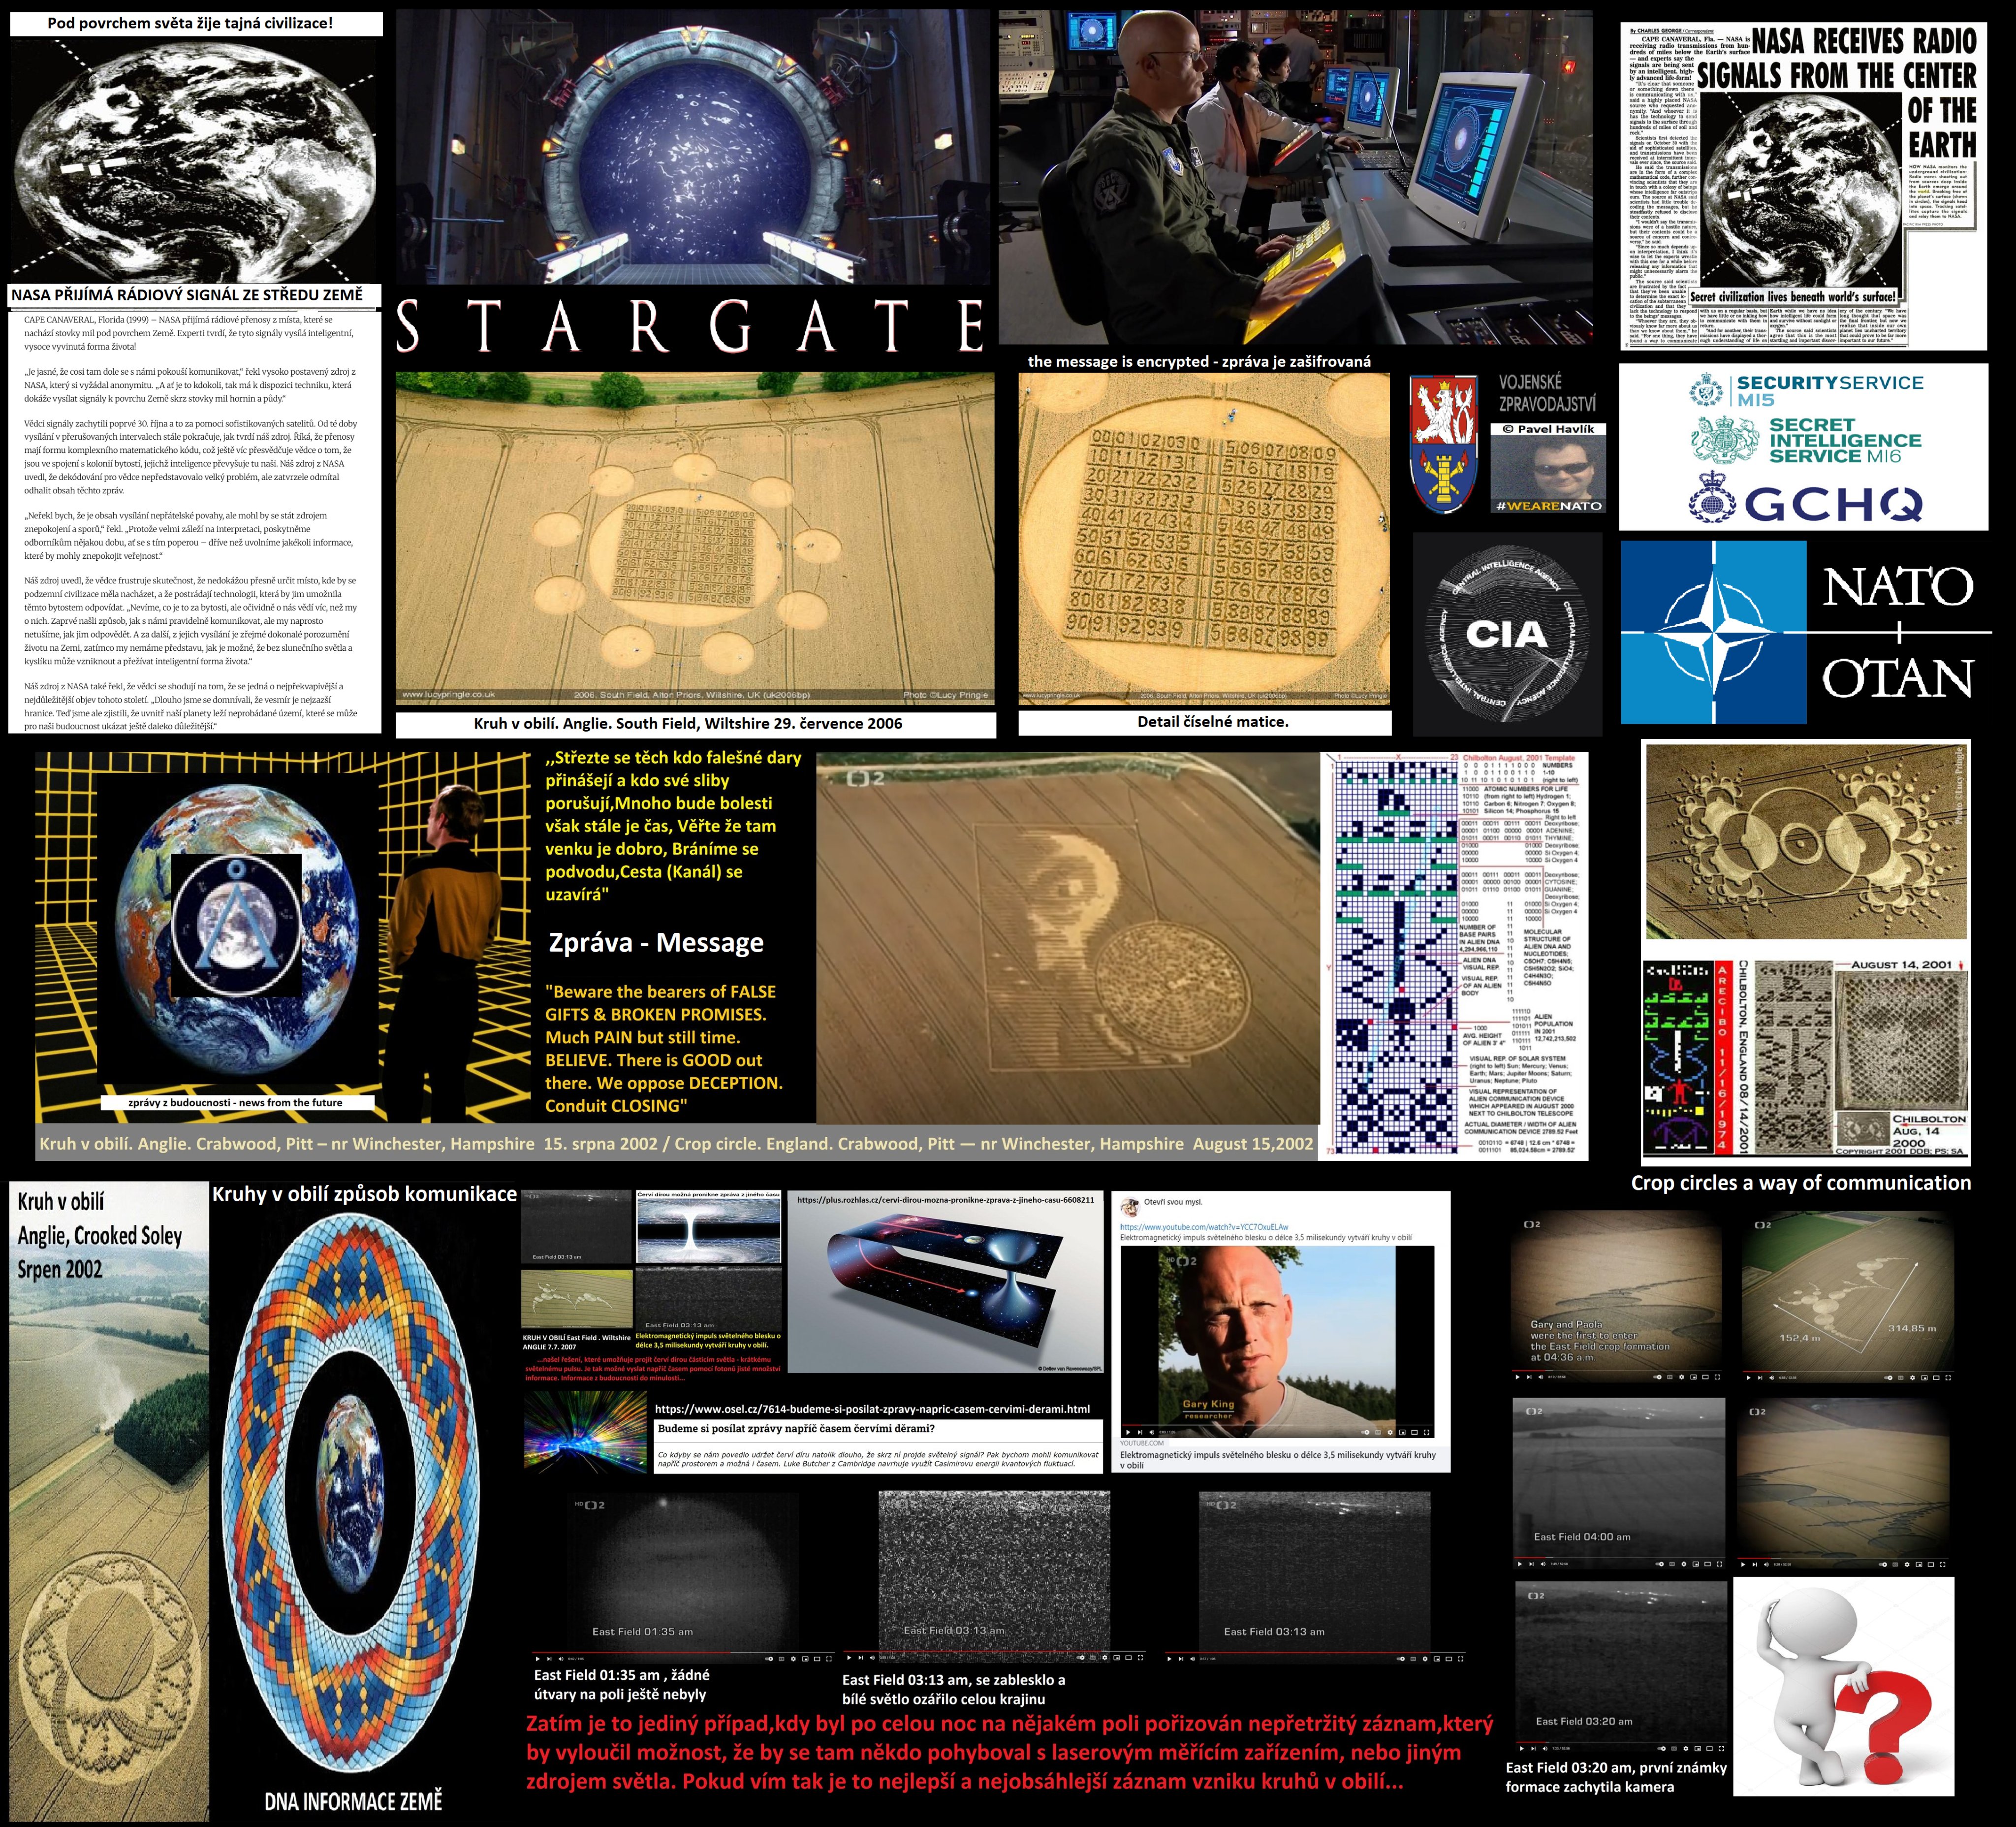2016x1827 pixels.
Task: Go fullscreen on Gary King video player
Action: tap(1427, 1432)
